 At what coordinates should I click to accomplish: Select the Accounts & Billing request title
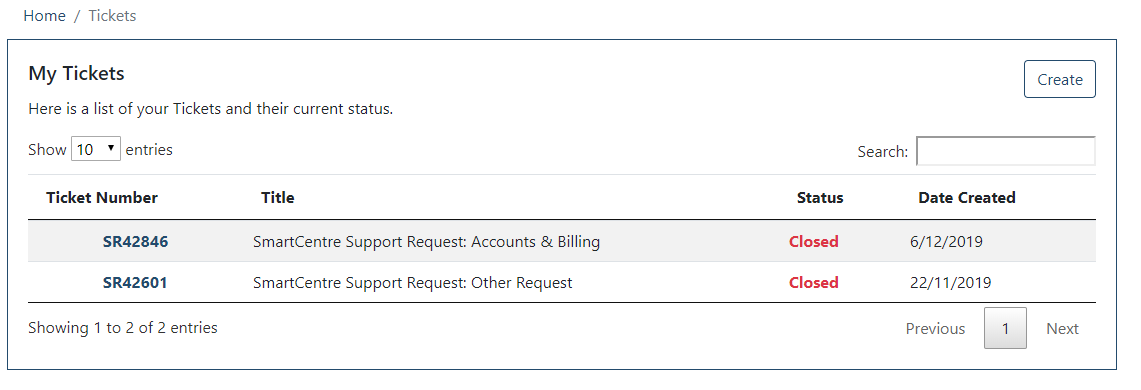tap(426, 242)
